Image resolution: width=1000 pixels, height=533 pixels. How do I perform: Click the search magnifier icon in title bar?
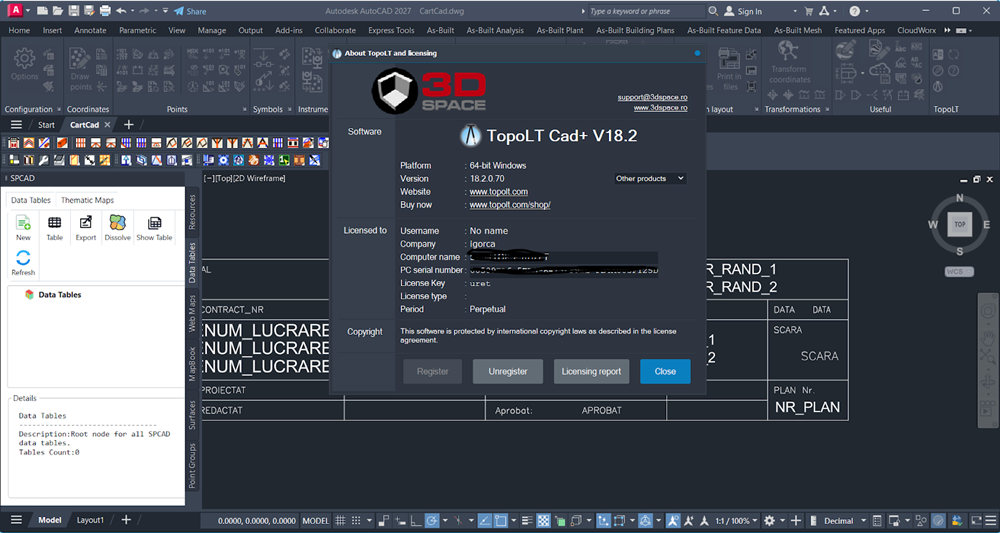click(713, 11)
